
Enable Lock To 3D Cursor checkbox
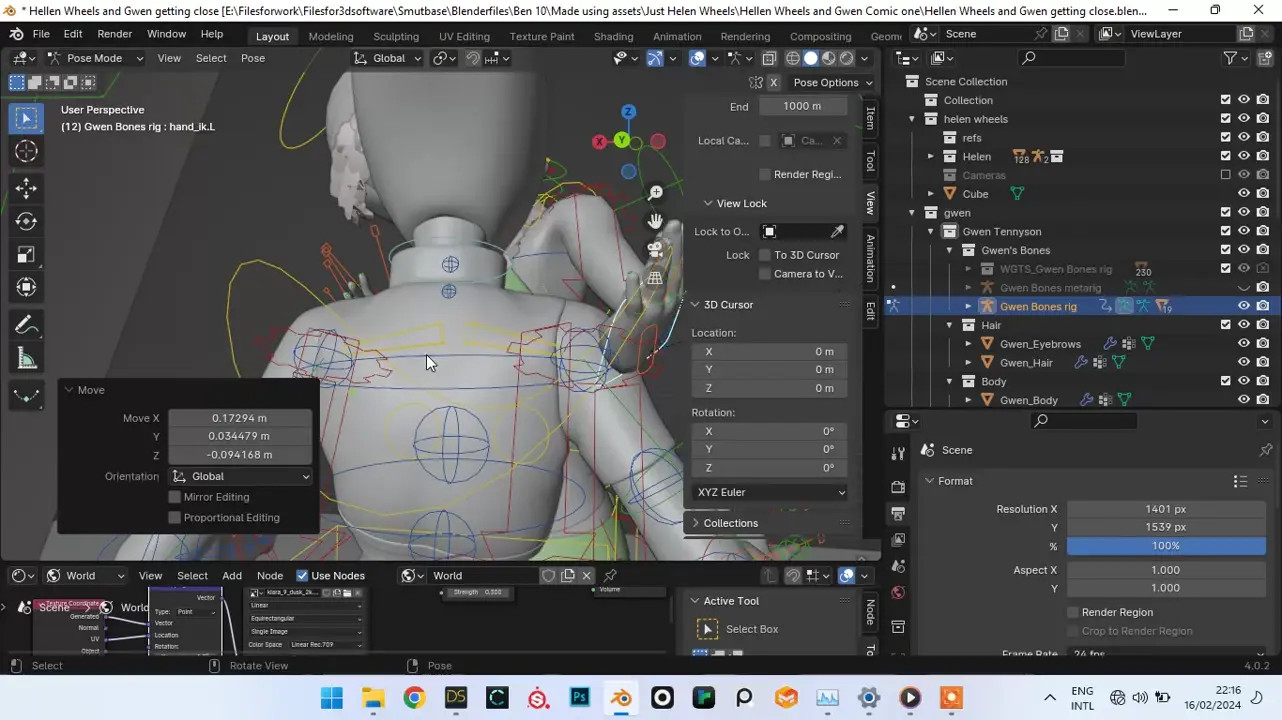coord(765,255)
